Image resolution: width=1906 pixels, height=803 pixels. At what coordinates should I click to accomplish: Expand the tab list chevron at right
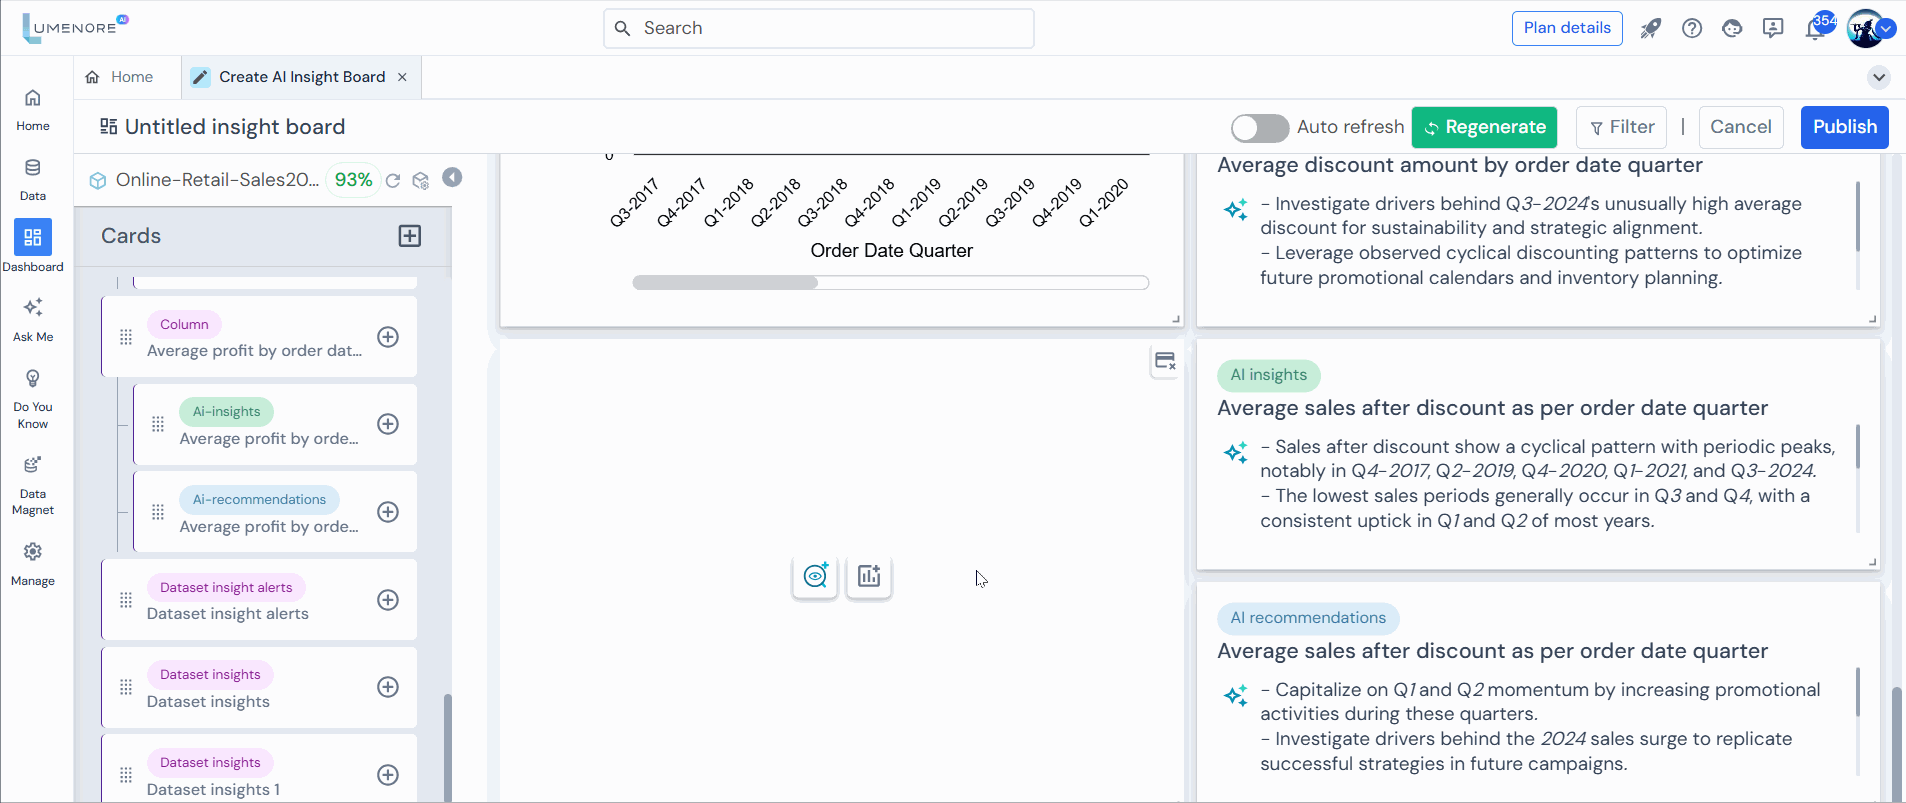[1878, 77]
